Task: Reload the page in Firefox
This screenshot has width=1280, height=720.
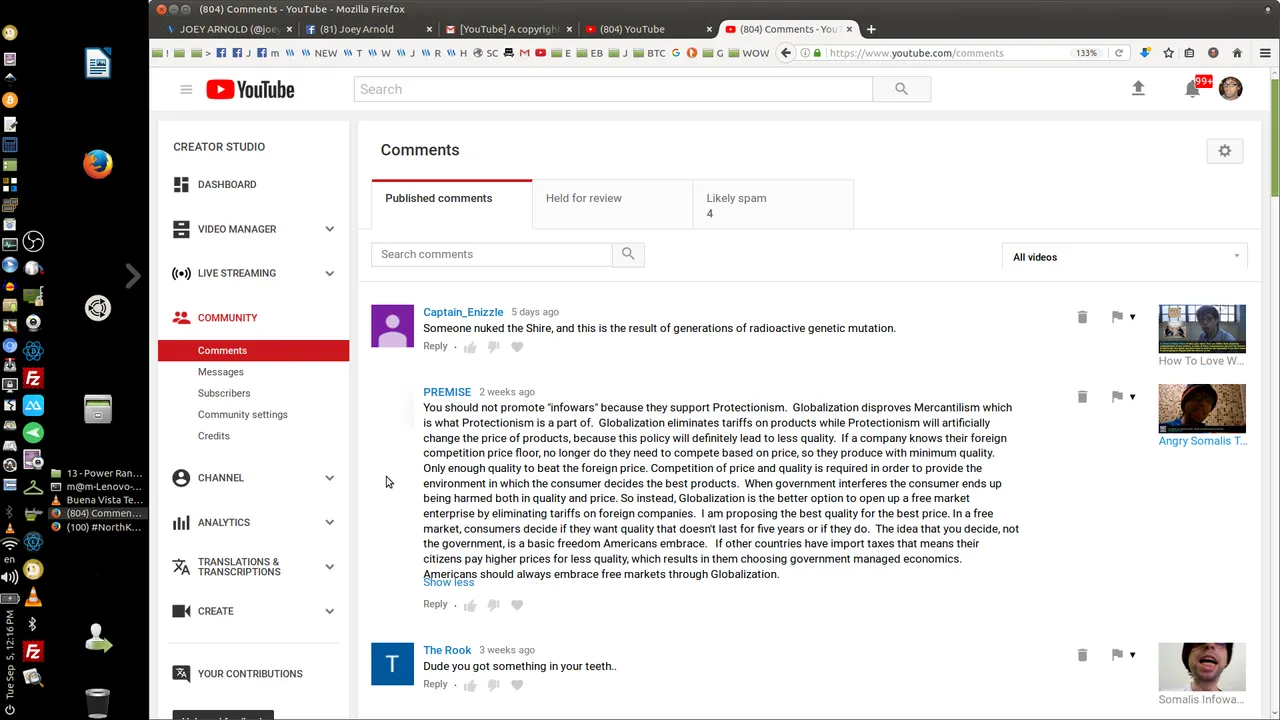Action: click(x=1119, y=53)
